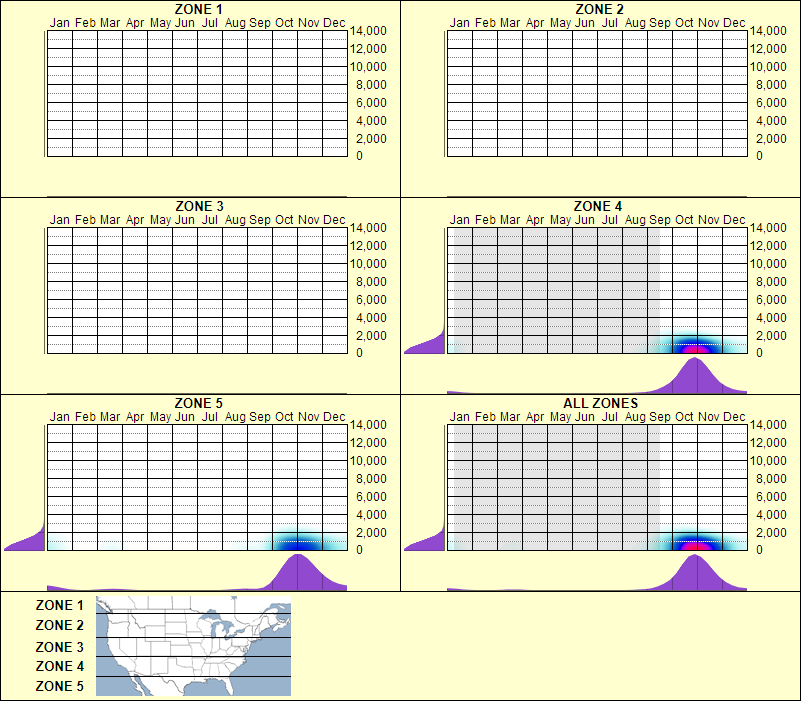Click the United States map thumbnail
This screenshot has height=701, width=801.
click(191, 646)
